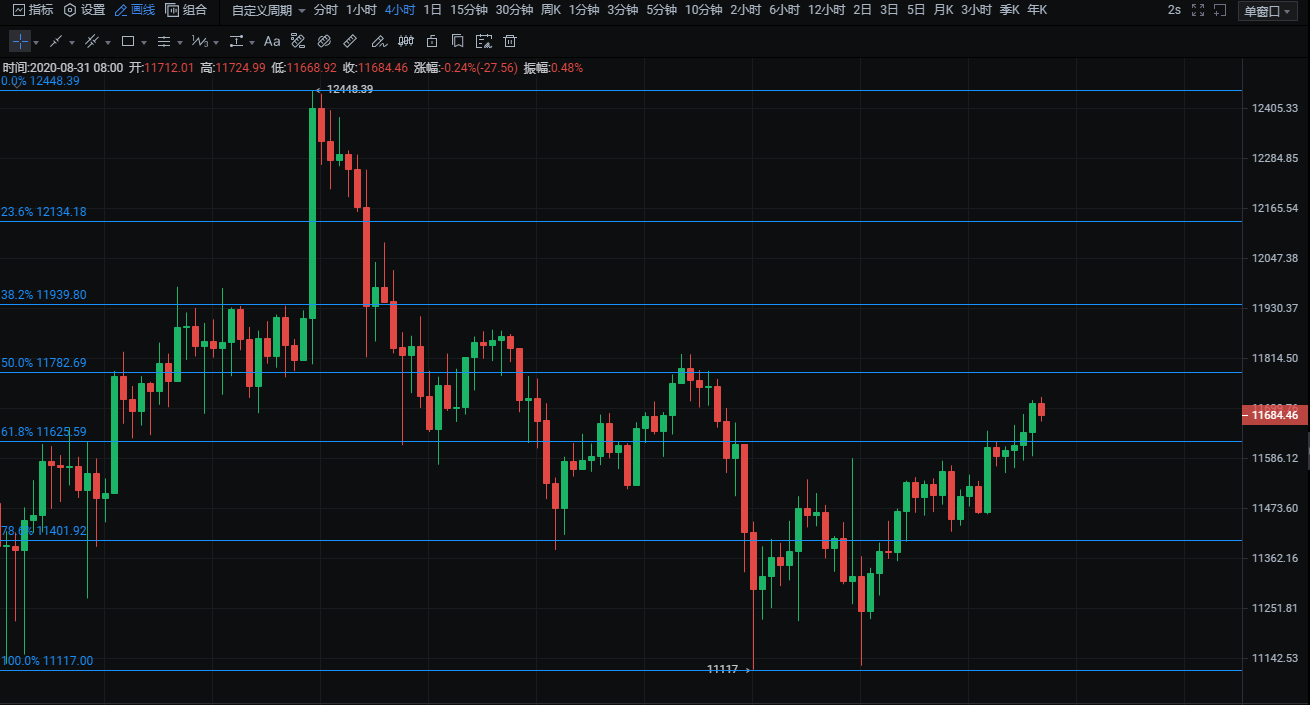The height and width of the screenshot is (705, 1310).
Task: Select the crosshair cursor drawing tool
Action: (x=20, y=42)
